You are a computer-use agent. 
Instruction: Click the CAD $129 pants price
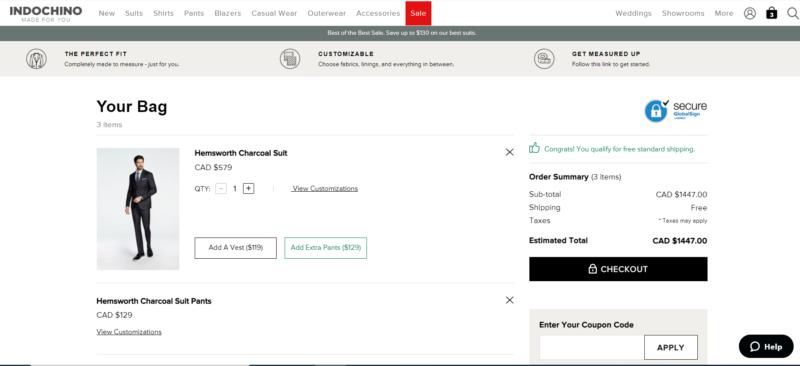(x=114, y=315)
